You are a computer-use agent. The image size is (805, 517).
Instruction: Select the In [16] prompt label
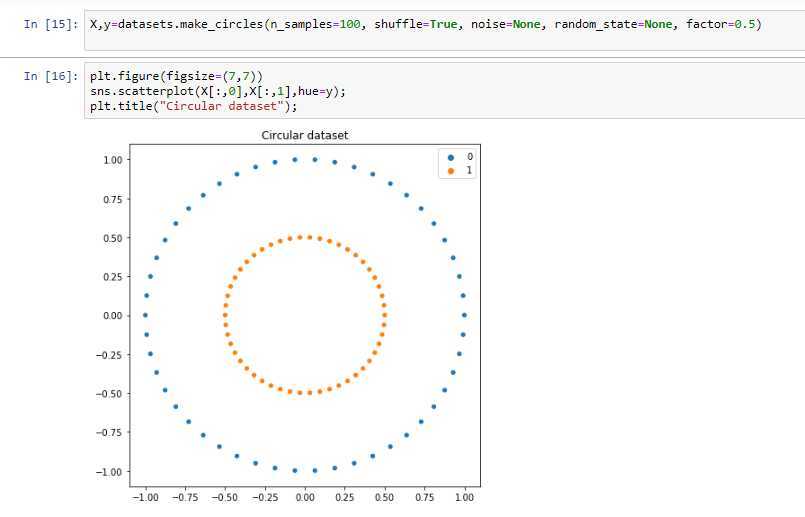51,76
